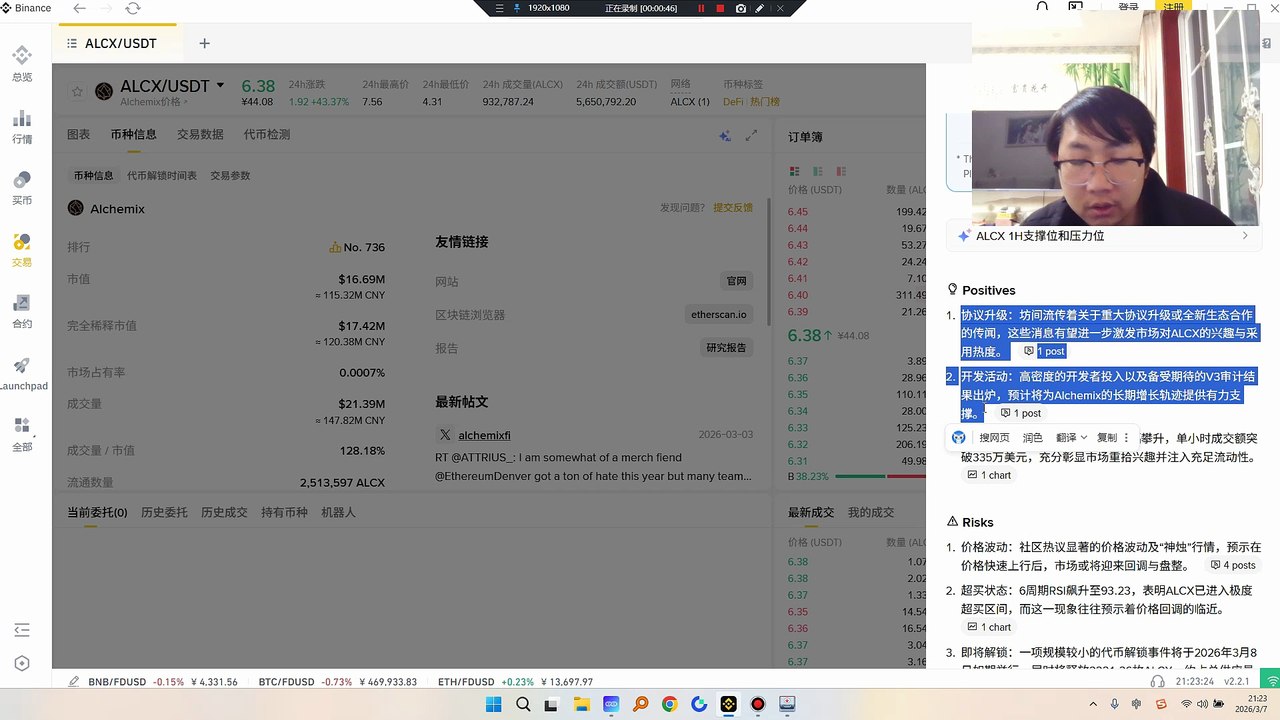Open Alchemix价格 link with chevron
The height and width of the screenshot is (720, 1280).
click(x=154, y=102)
